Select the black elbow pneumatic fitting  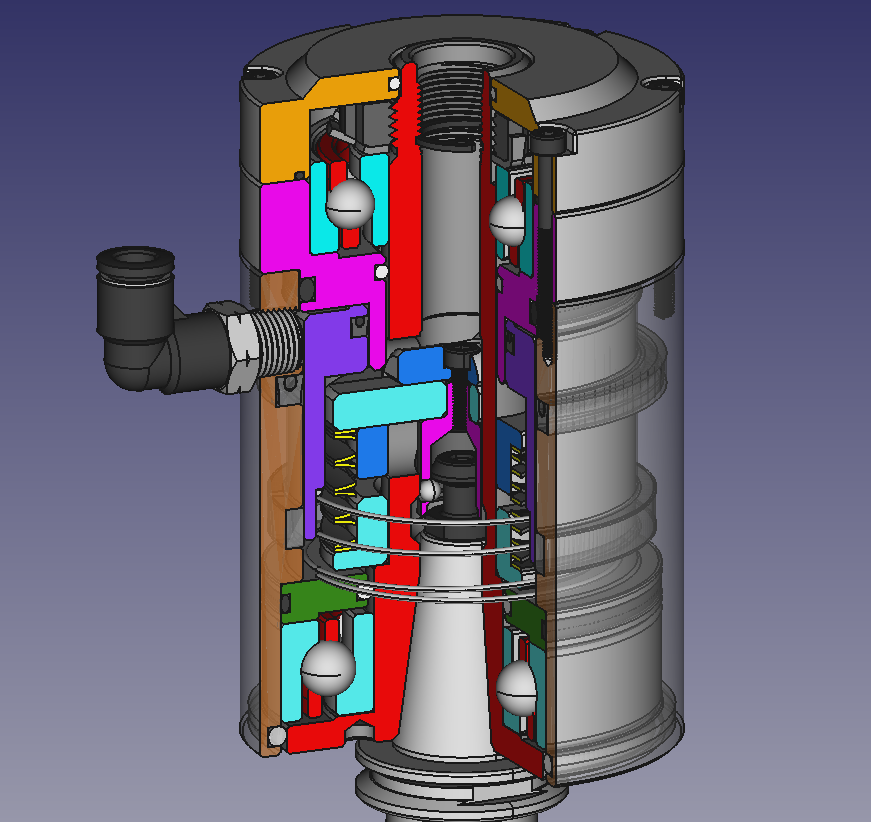tap(161, 319)
